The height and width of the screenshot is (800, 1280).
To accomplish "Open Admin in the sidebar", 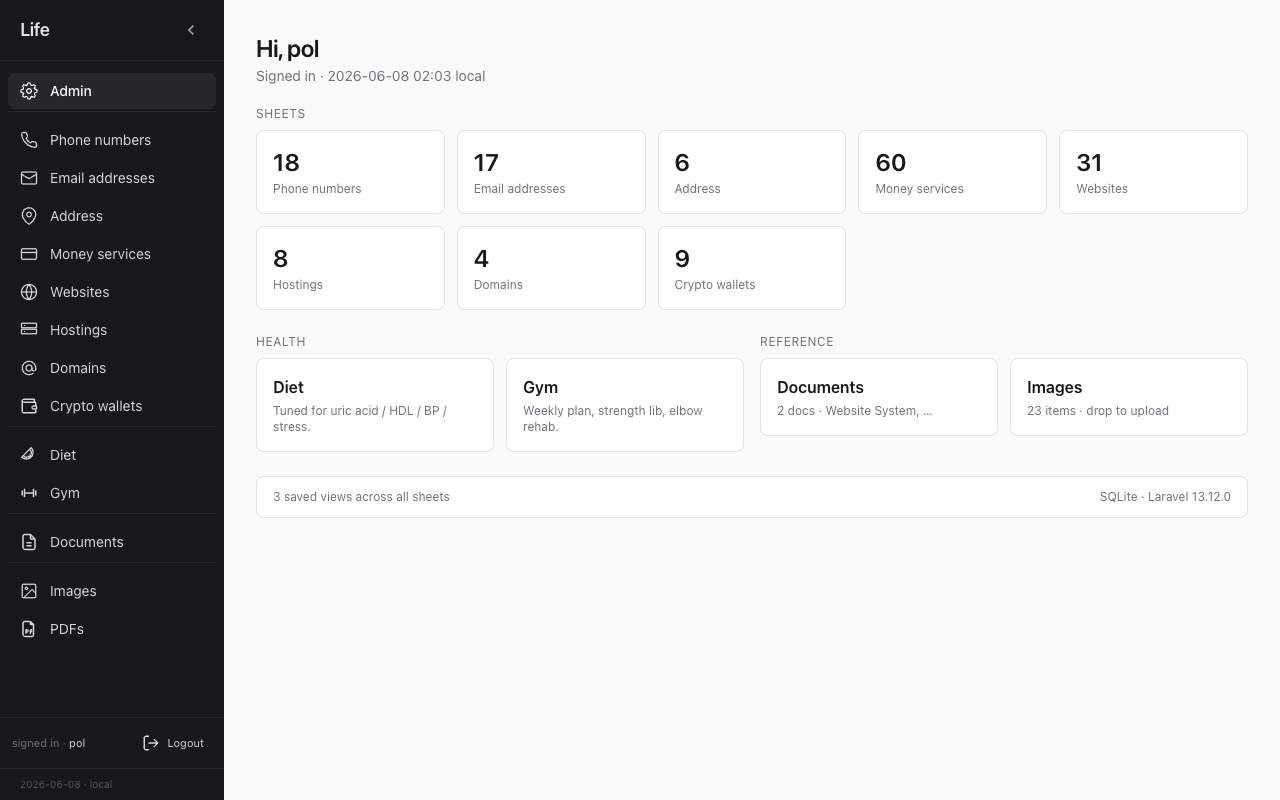I will pos(112,91).
